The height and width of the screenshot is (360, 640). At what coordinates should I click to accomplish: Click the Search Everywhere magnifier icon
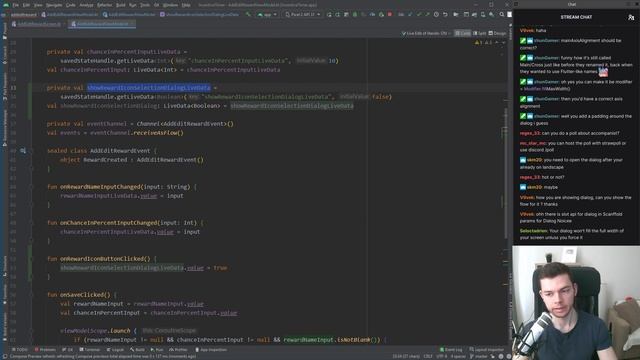pos(502,14)
